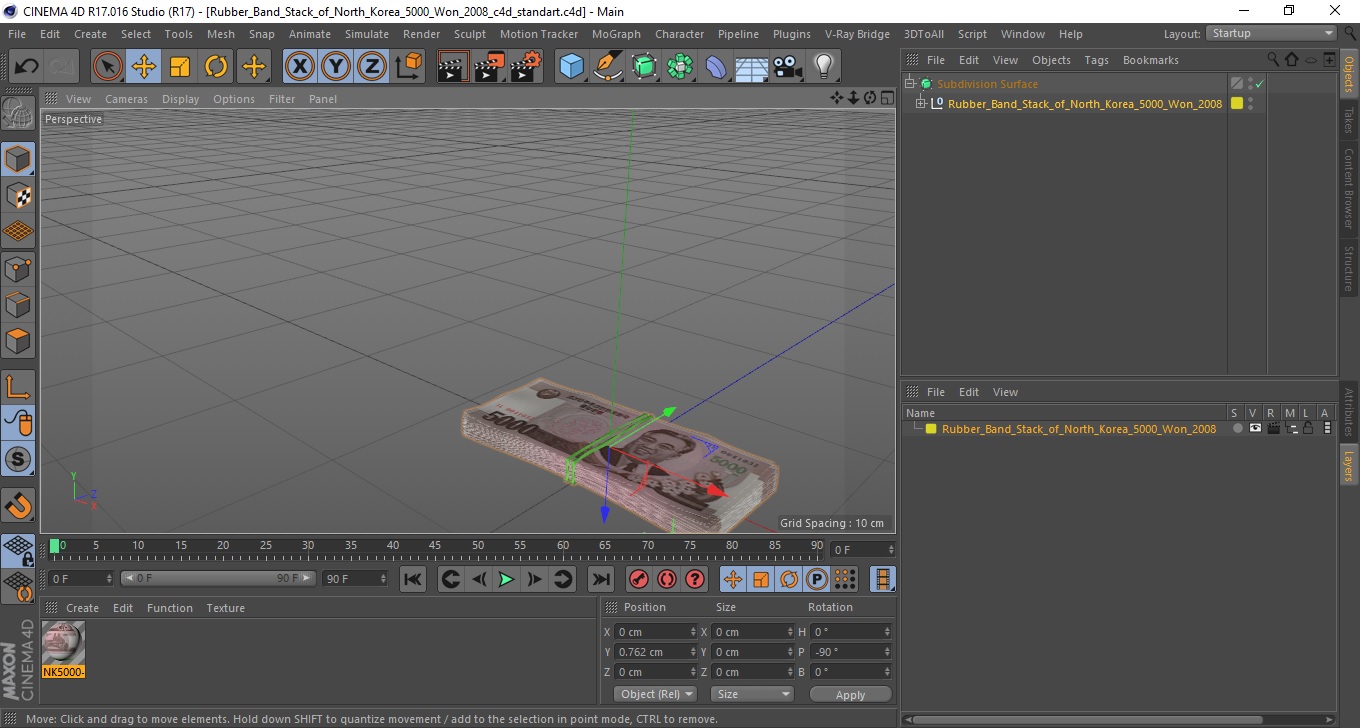Image resolution: width=1360 pixels, height=728 pixels.
Task: Switch to Polygons mode
Action: pos(18,340)
